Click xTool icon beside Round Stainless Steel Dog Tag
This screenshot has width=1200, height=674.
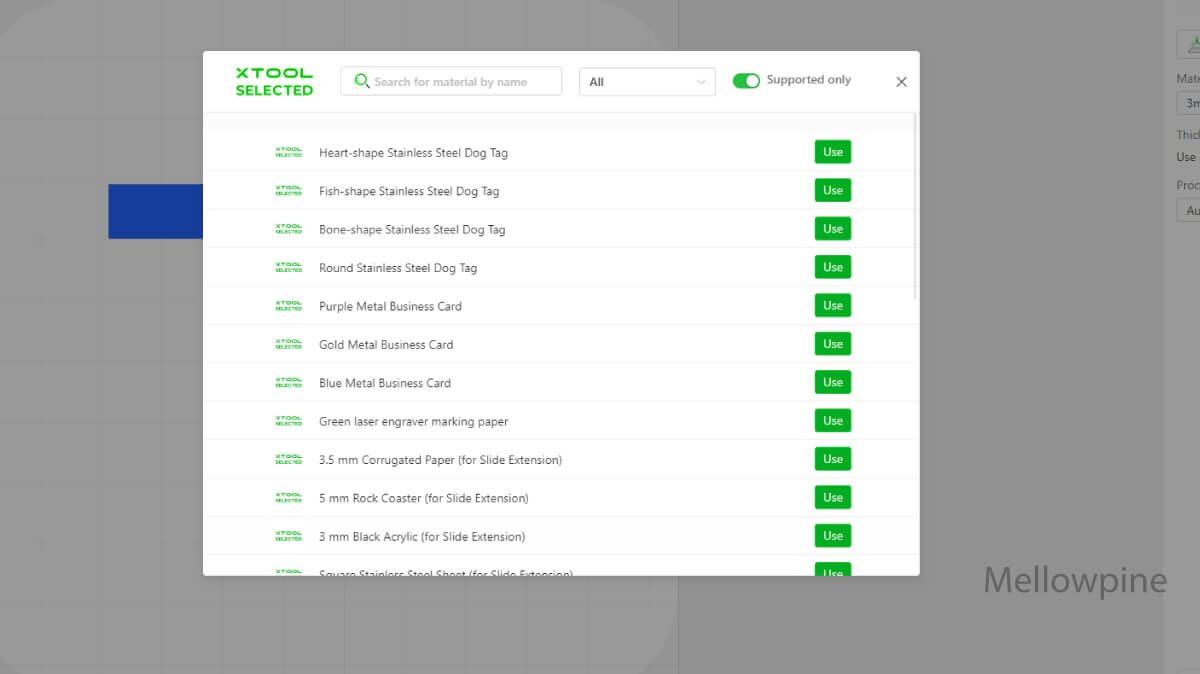(x=288, y=268)
